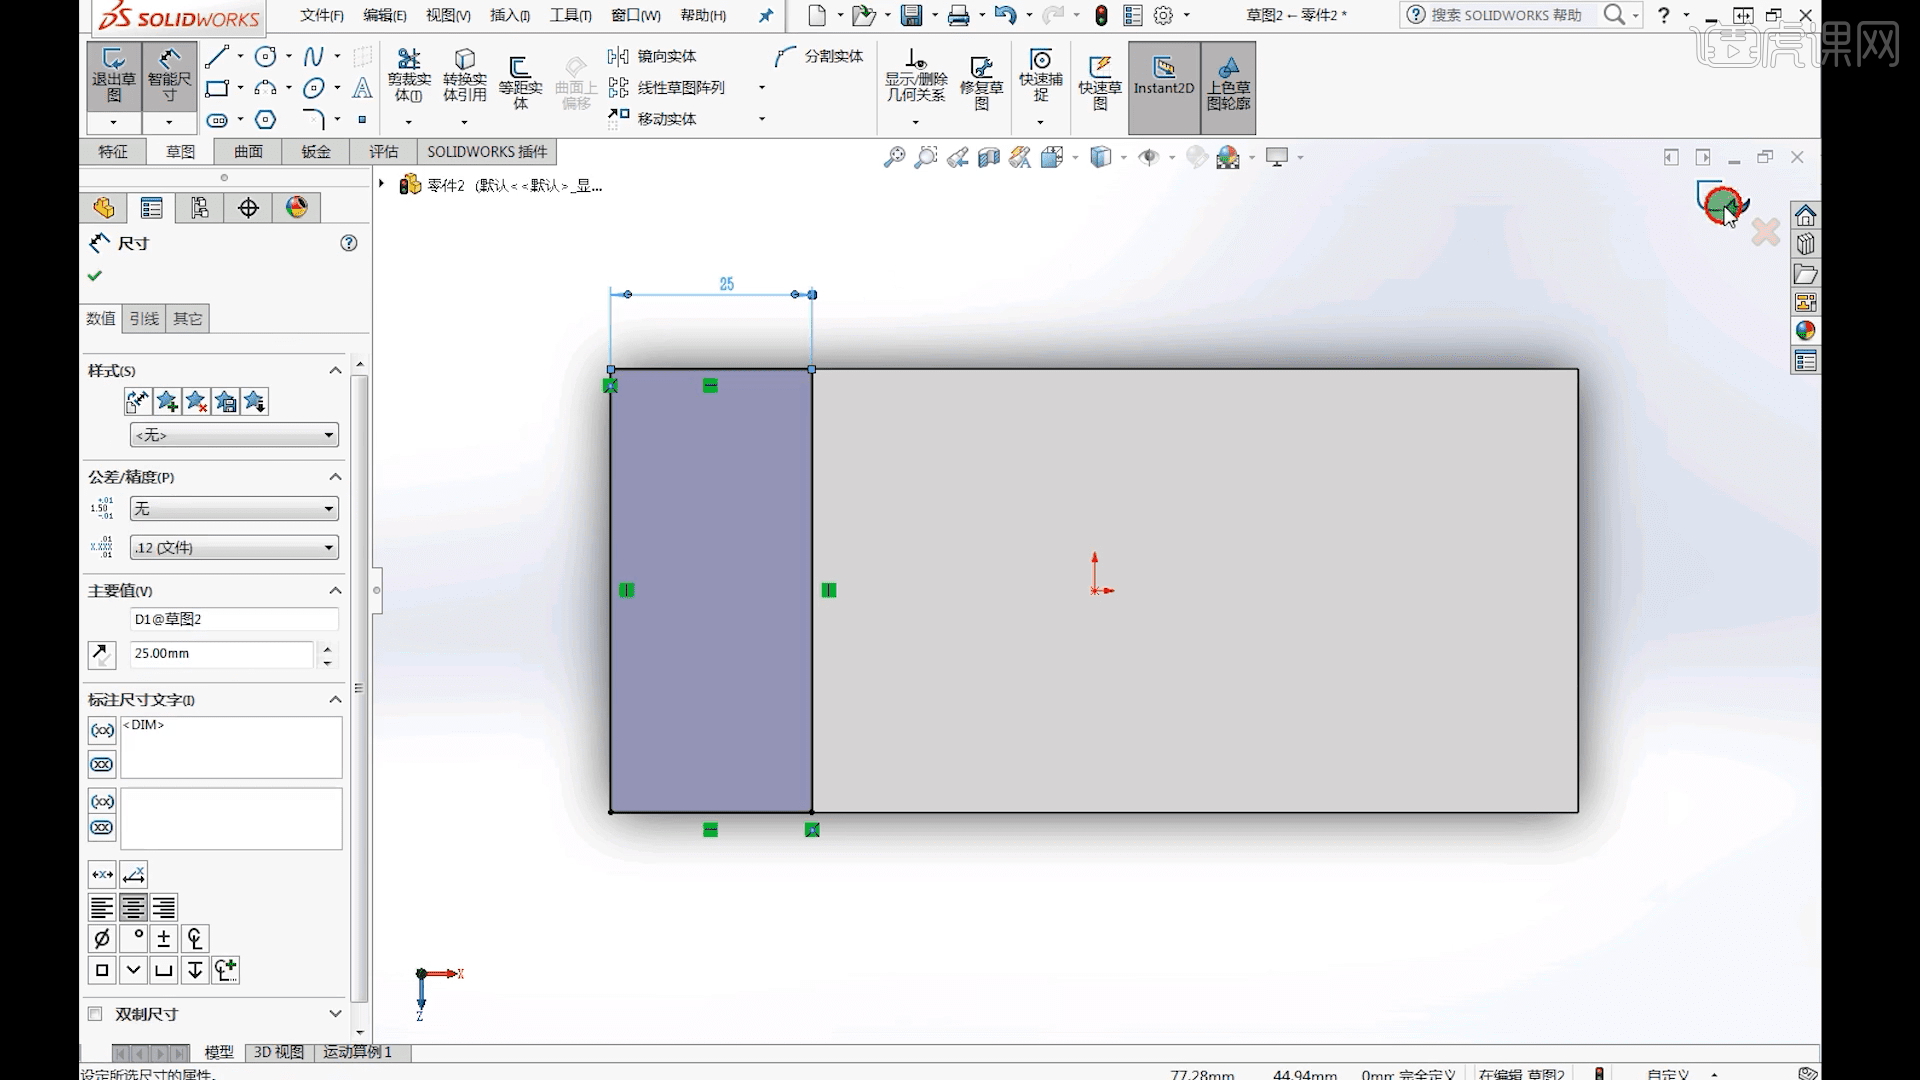Image resolution: width=1920 pixels, height=1080 pixels.
Task: Switch to the 钣金 ribbon tab
Action: click(x=315, y=151)
